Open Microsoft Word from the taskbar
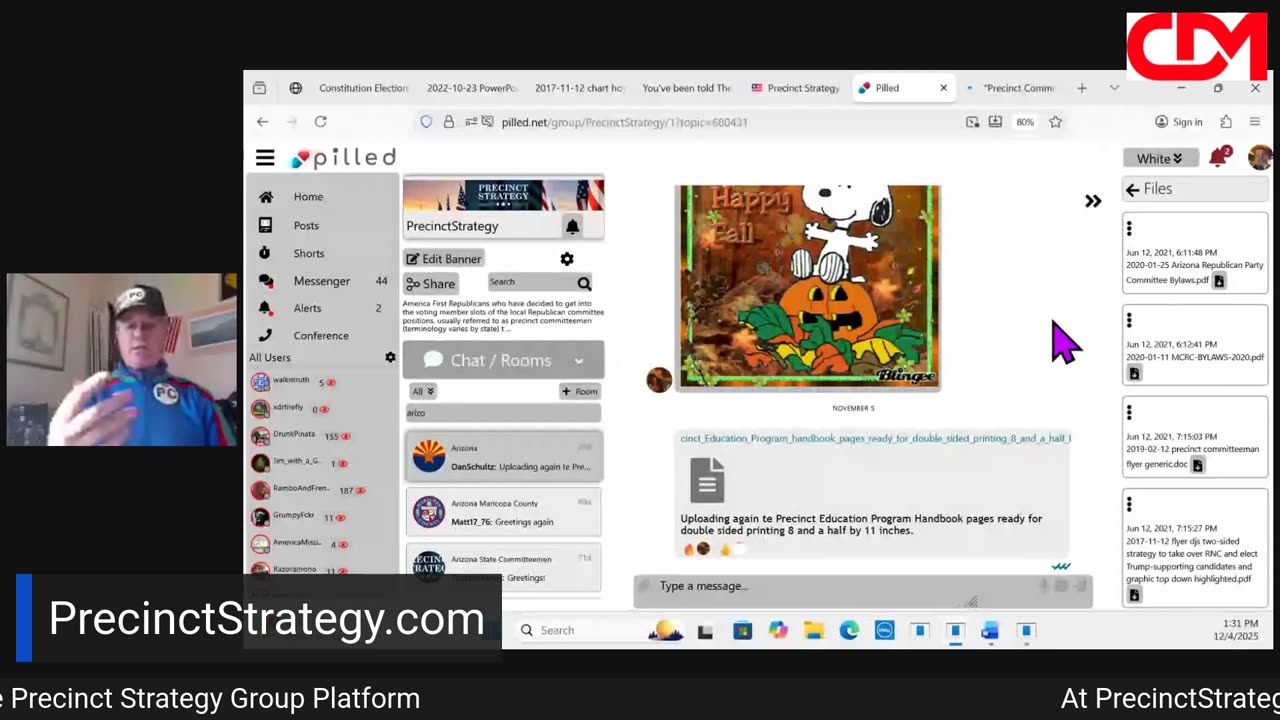 pyautogui.click(x=990, y=630)
